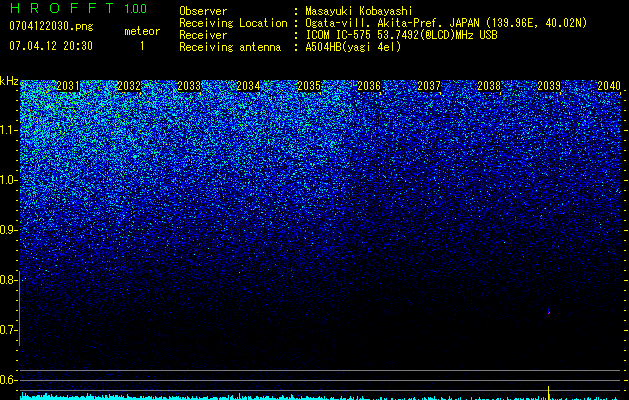The image size is (629, 400).
Task: Click the 0.9 kHz axis label
Action: 9,230
